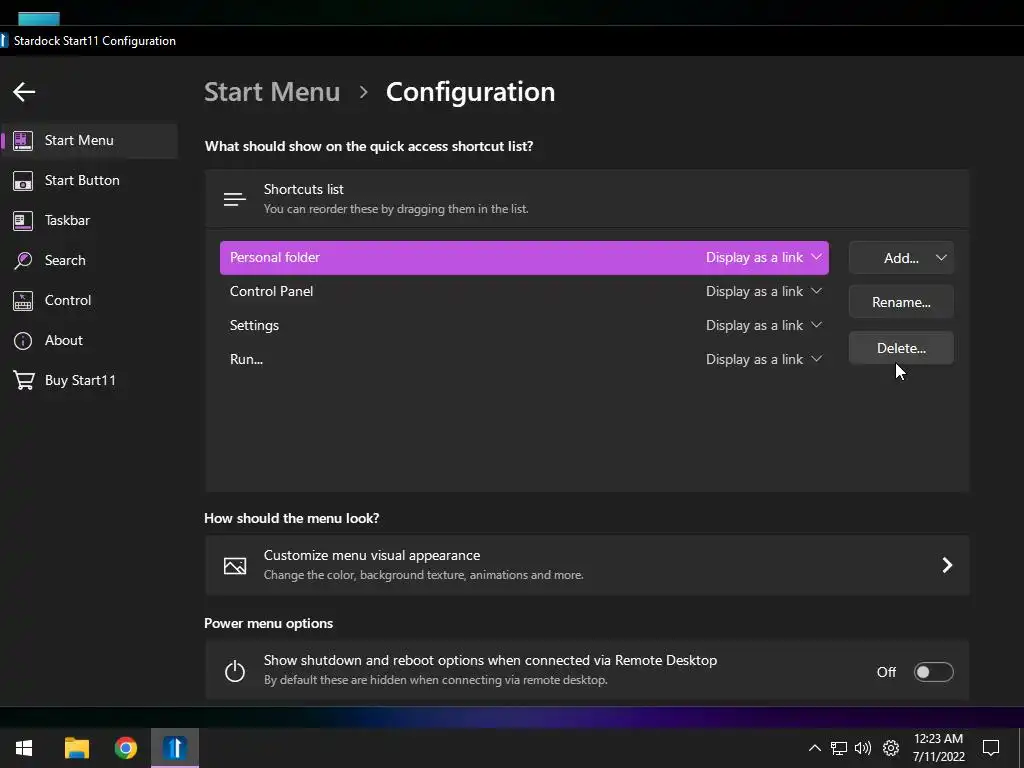Image resolution: width=1024 pixels, height=768 pixels.
Task: Open the notification center icon
Action: pos(991,748)
